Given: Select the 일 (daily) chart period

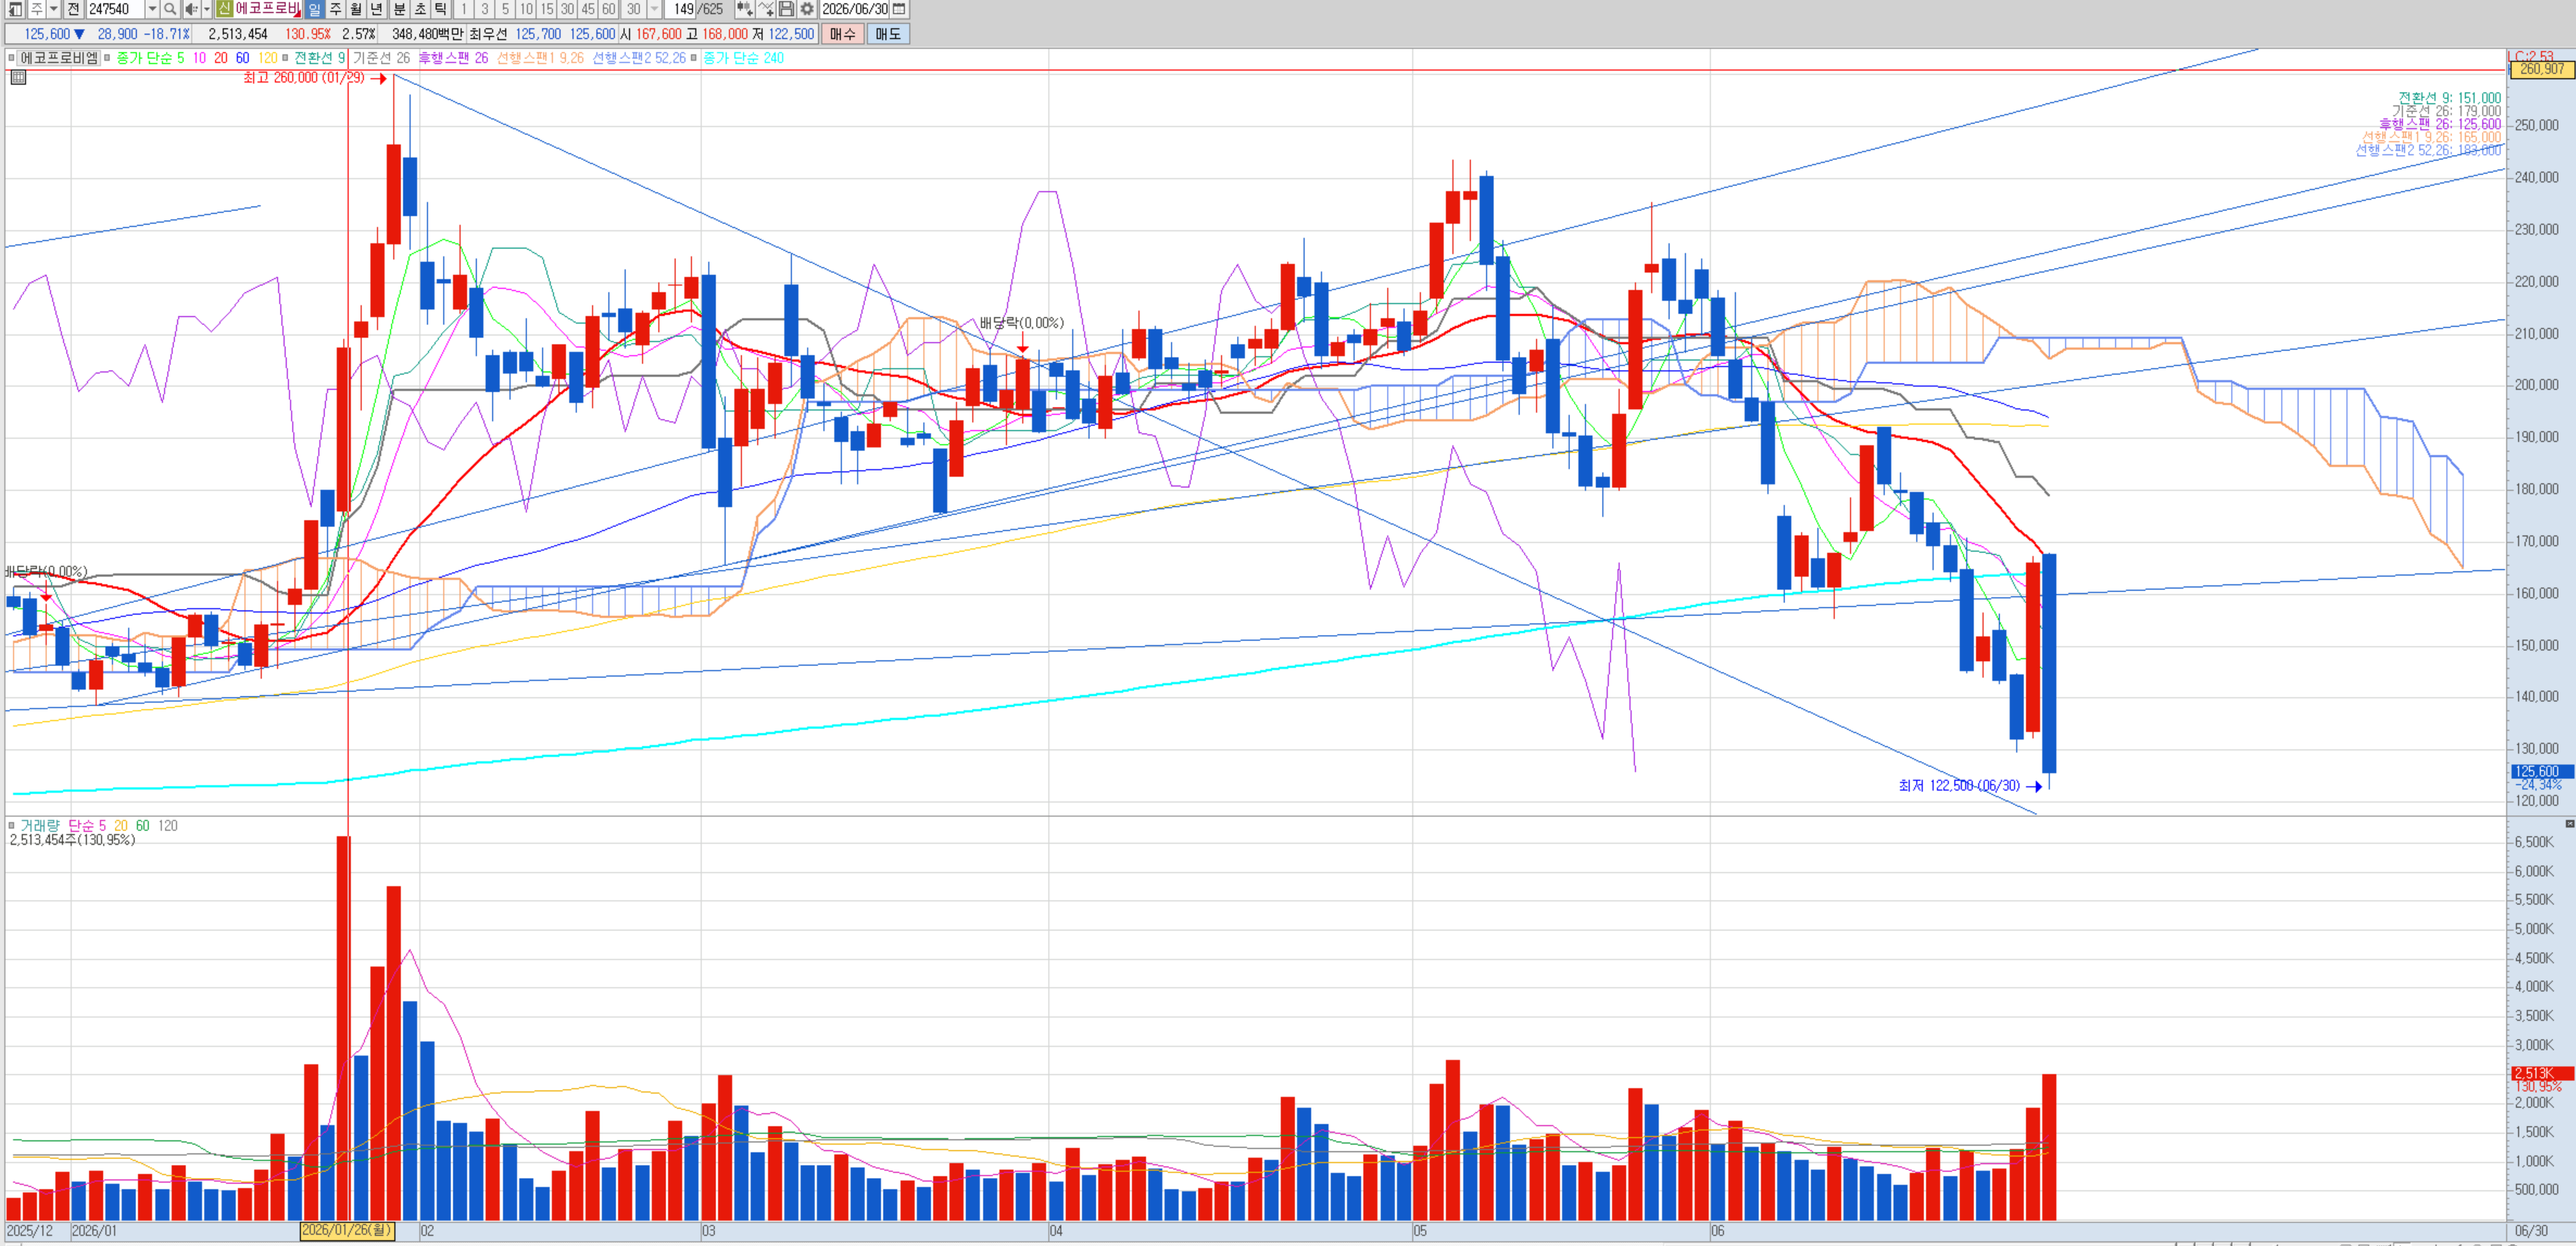Looking at the screenshot, I should tap(314, 9).
